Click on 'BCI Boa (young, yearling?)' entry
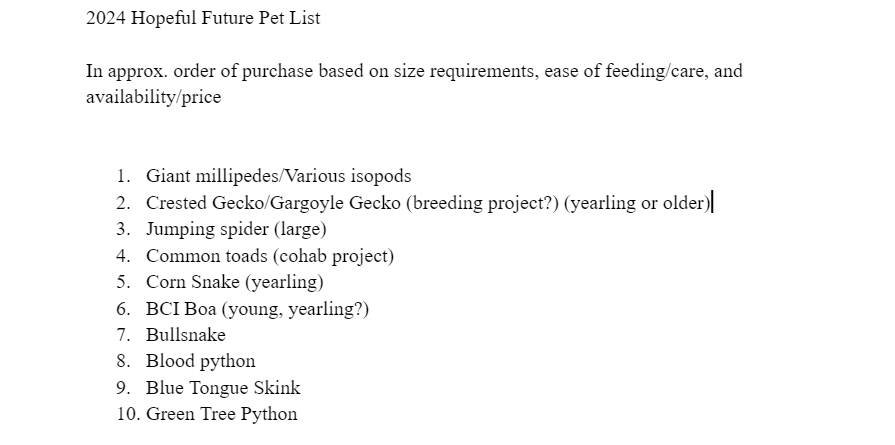Image resolution: width=895 pixels, height=445 pixels. [x=257, y=309]
